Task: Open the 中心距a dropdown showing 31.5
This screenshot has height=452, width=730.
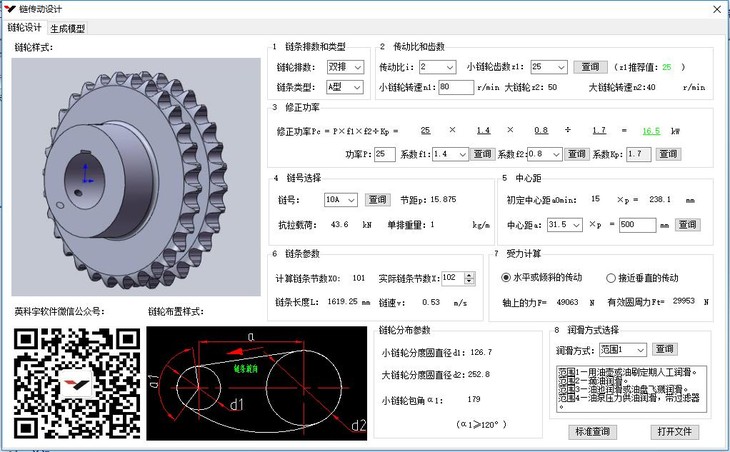Action: click(x=565, y=225)
